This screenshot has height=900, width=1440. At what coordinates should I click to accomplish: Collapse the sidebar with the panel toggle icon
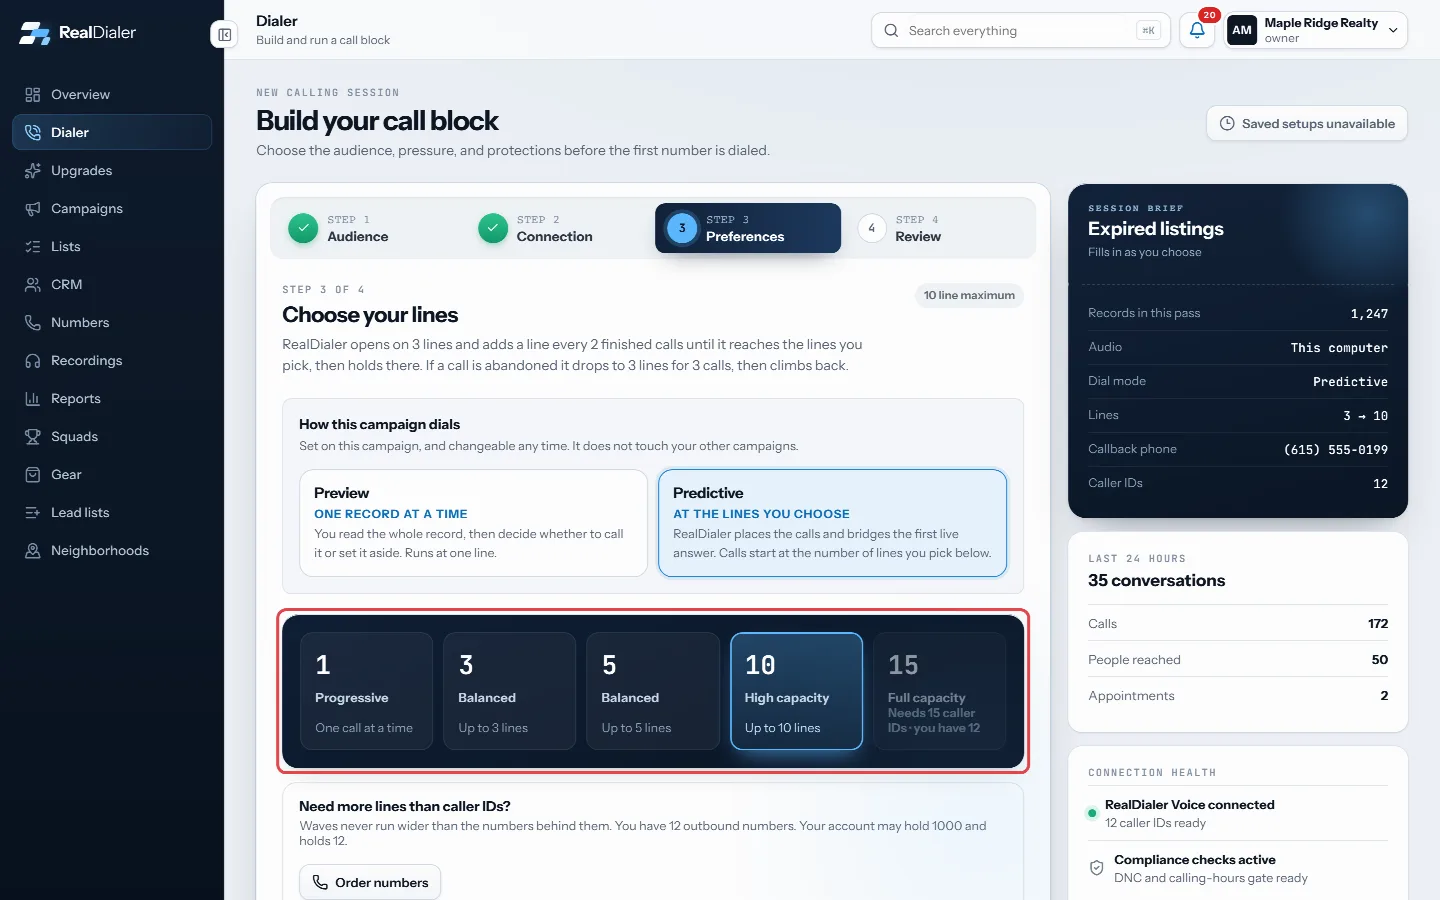(224, 35)
